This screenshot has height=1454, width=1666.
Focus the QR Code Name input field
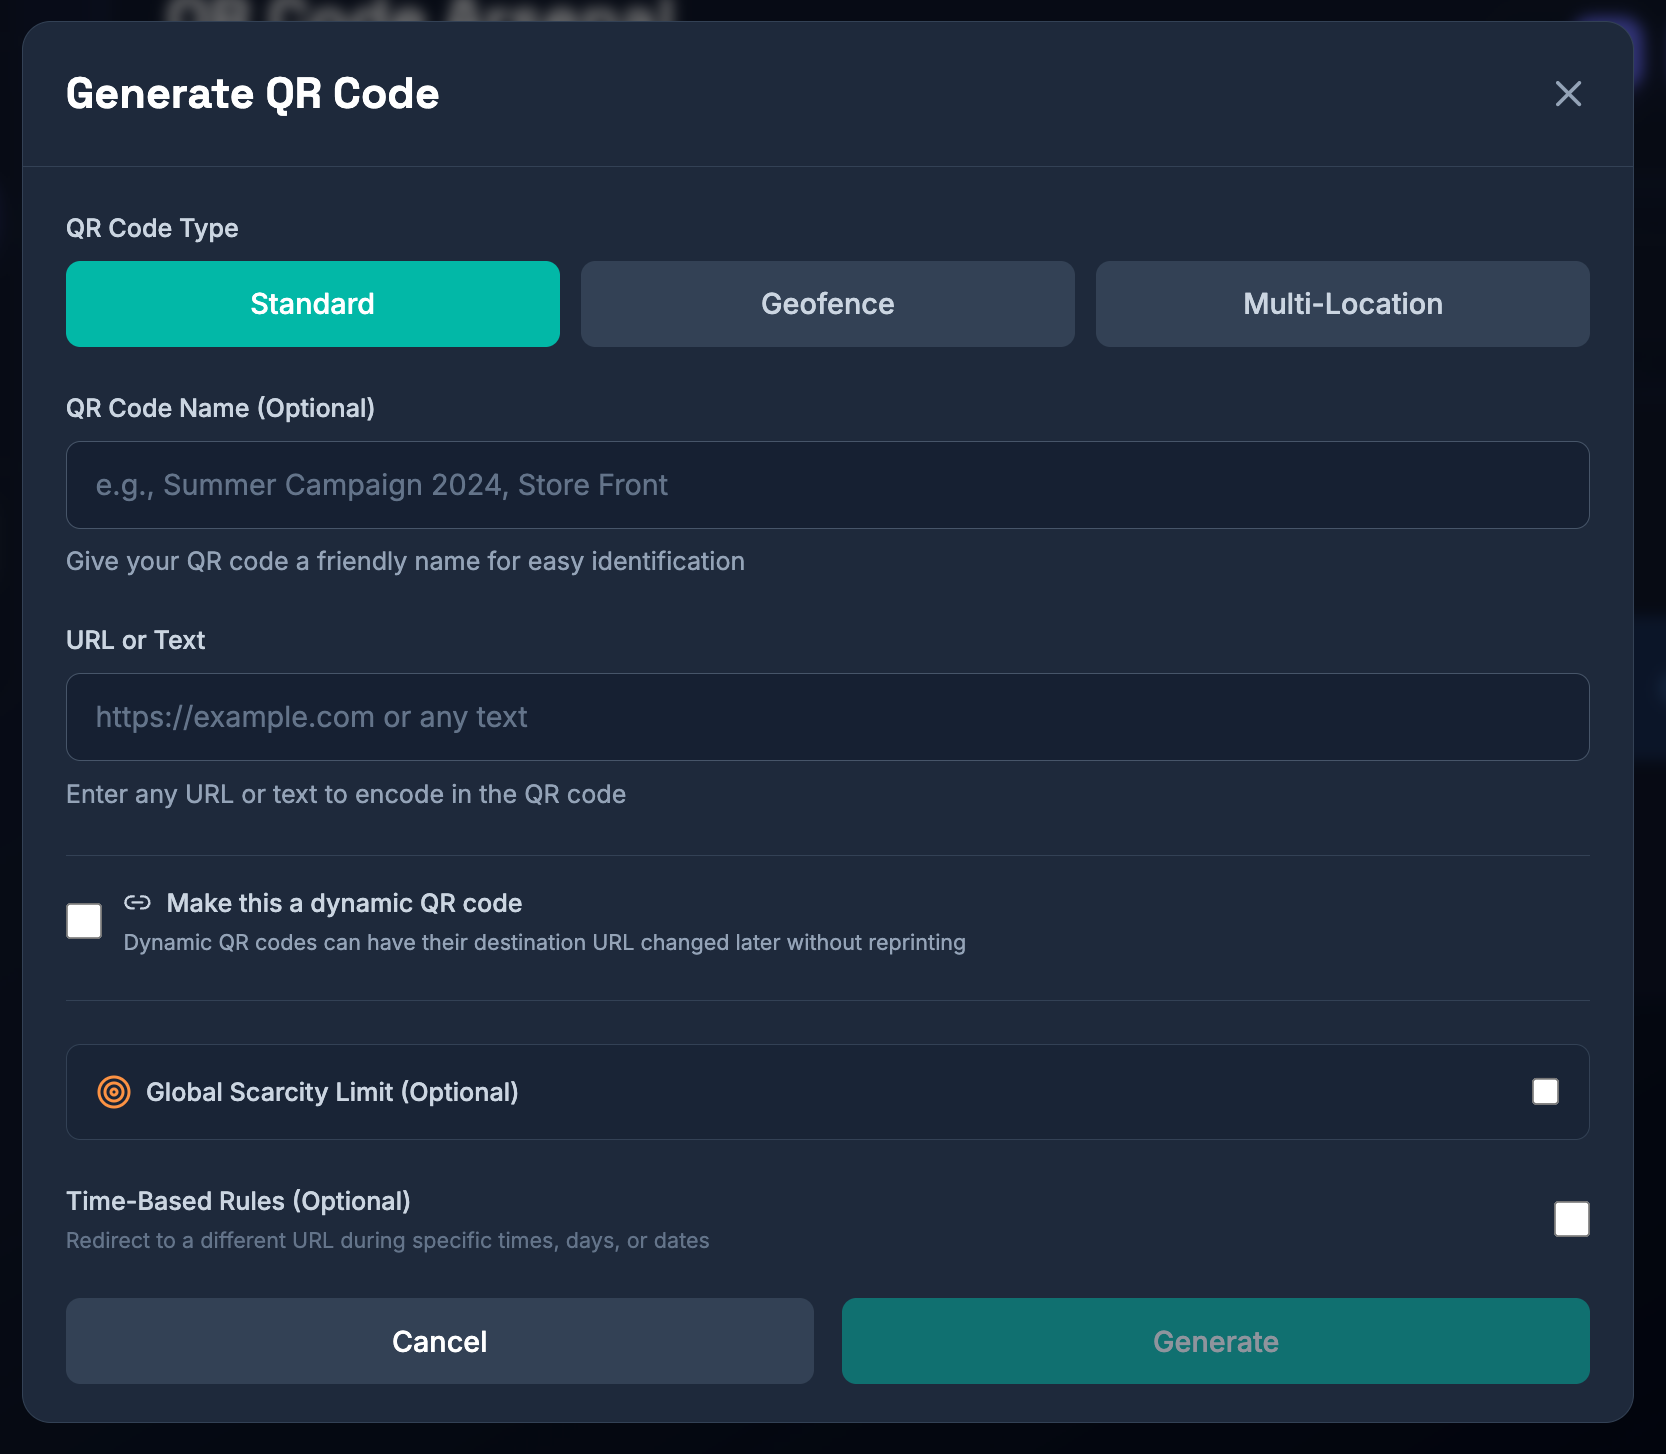coord(827,485)
